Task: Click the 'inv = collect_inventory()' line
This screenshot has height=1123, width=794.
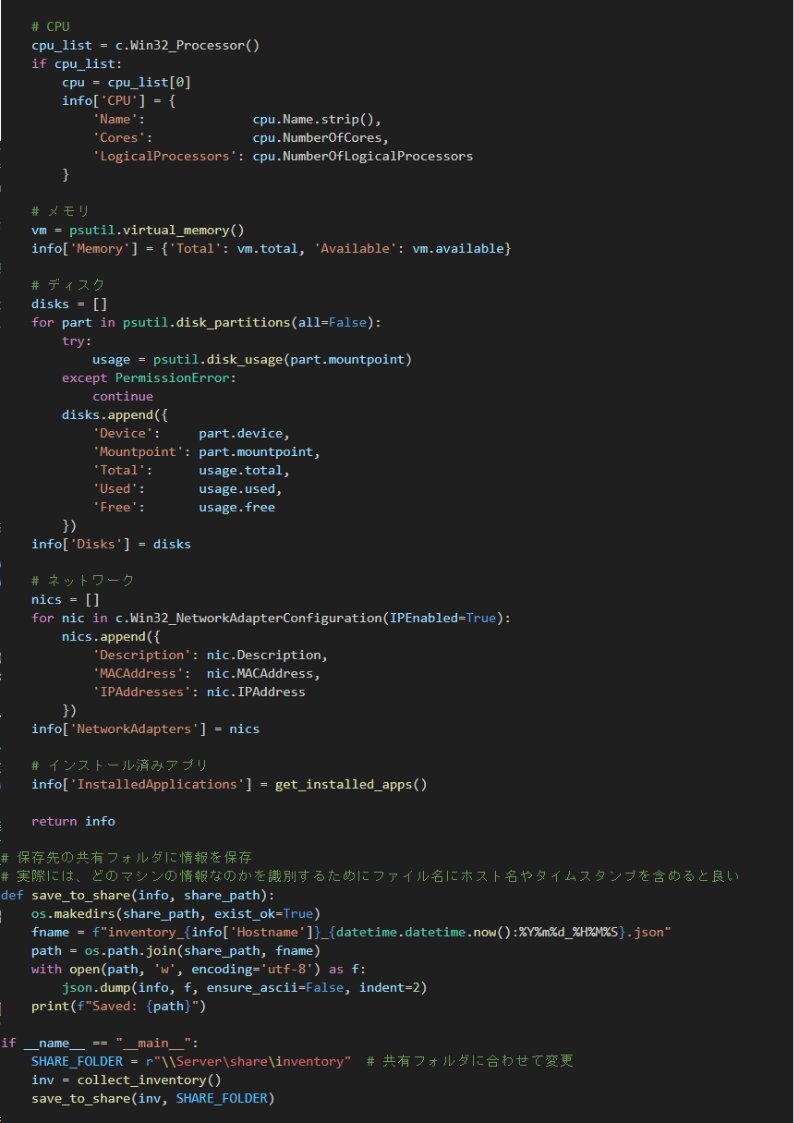Action: pyautogui.click(x=126, y=1080)
